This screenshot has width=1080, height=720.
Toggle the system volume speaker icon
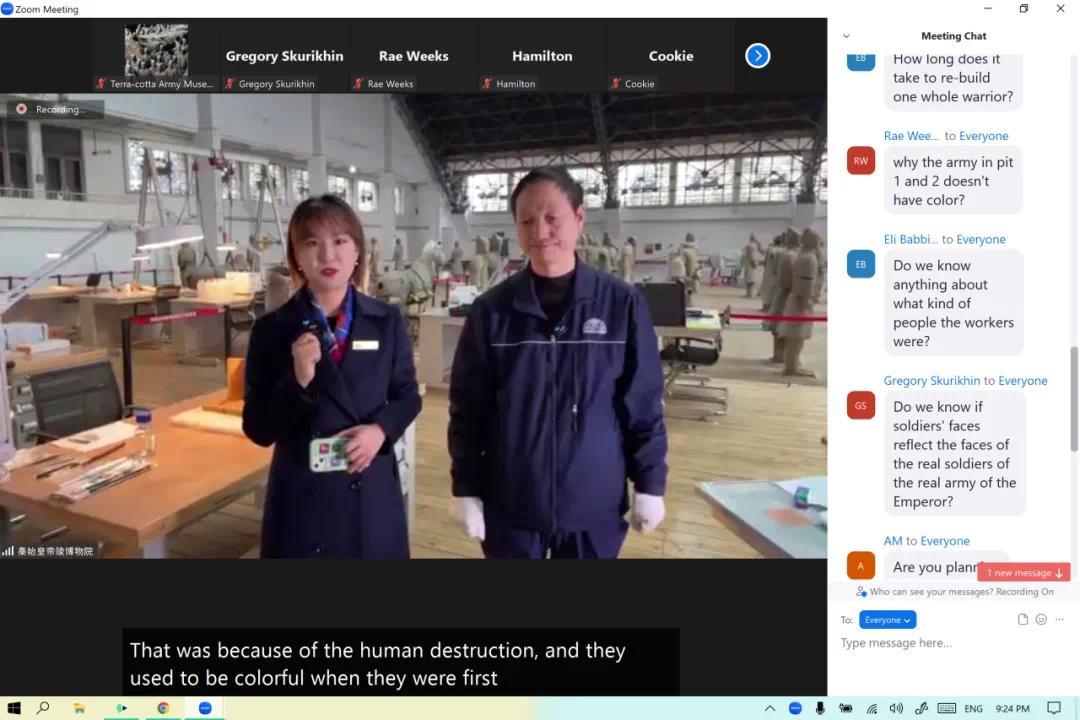click(x=896, y=708)
